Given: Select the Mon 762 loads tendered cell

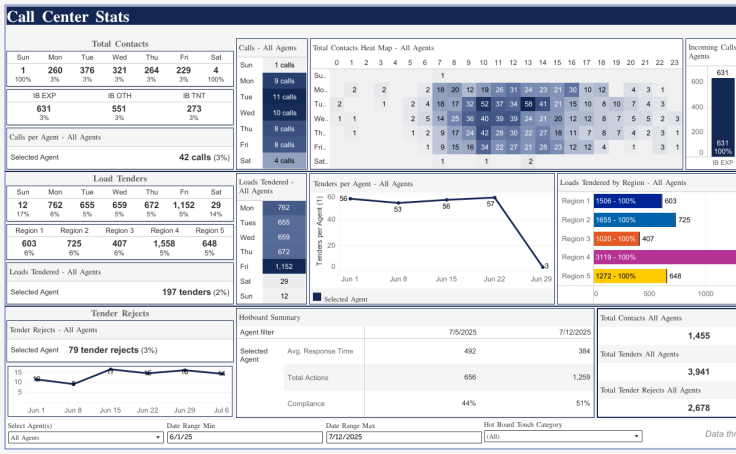Looking at the screenshot, I should (284, 208).
